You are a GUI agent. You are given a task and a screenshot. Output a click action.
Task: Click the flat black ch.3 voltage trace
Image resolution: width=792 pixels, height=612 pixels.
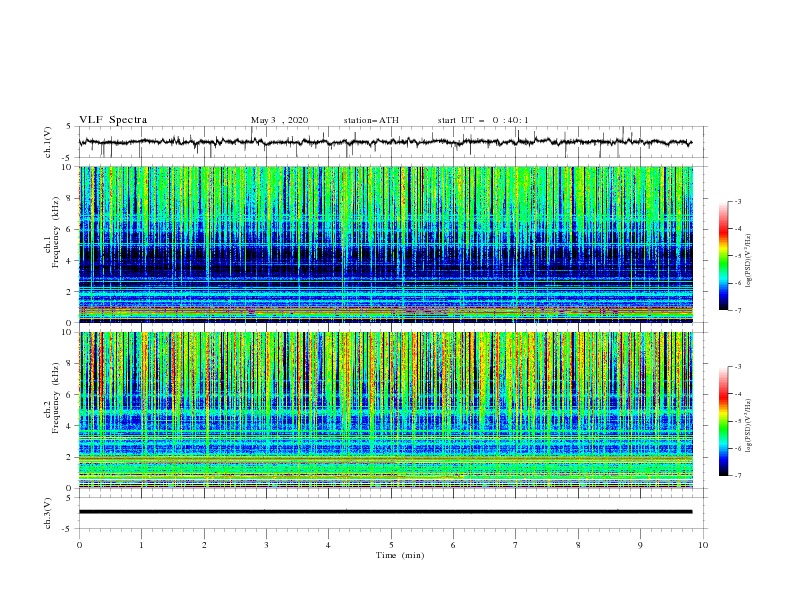pos(385,512)
